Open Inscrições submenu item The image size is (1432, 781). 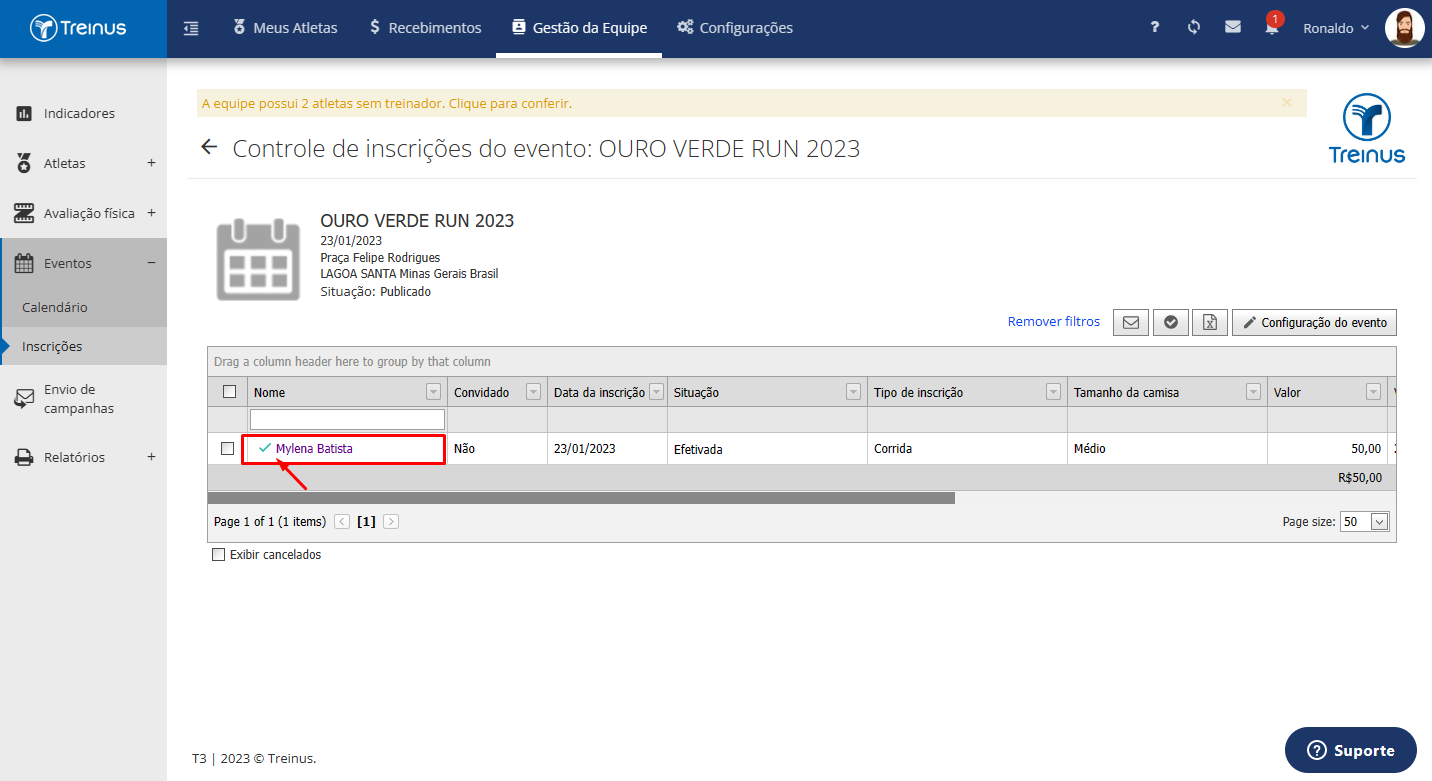(x=52, y=346)
